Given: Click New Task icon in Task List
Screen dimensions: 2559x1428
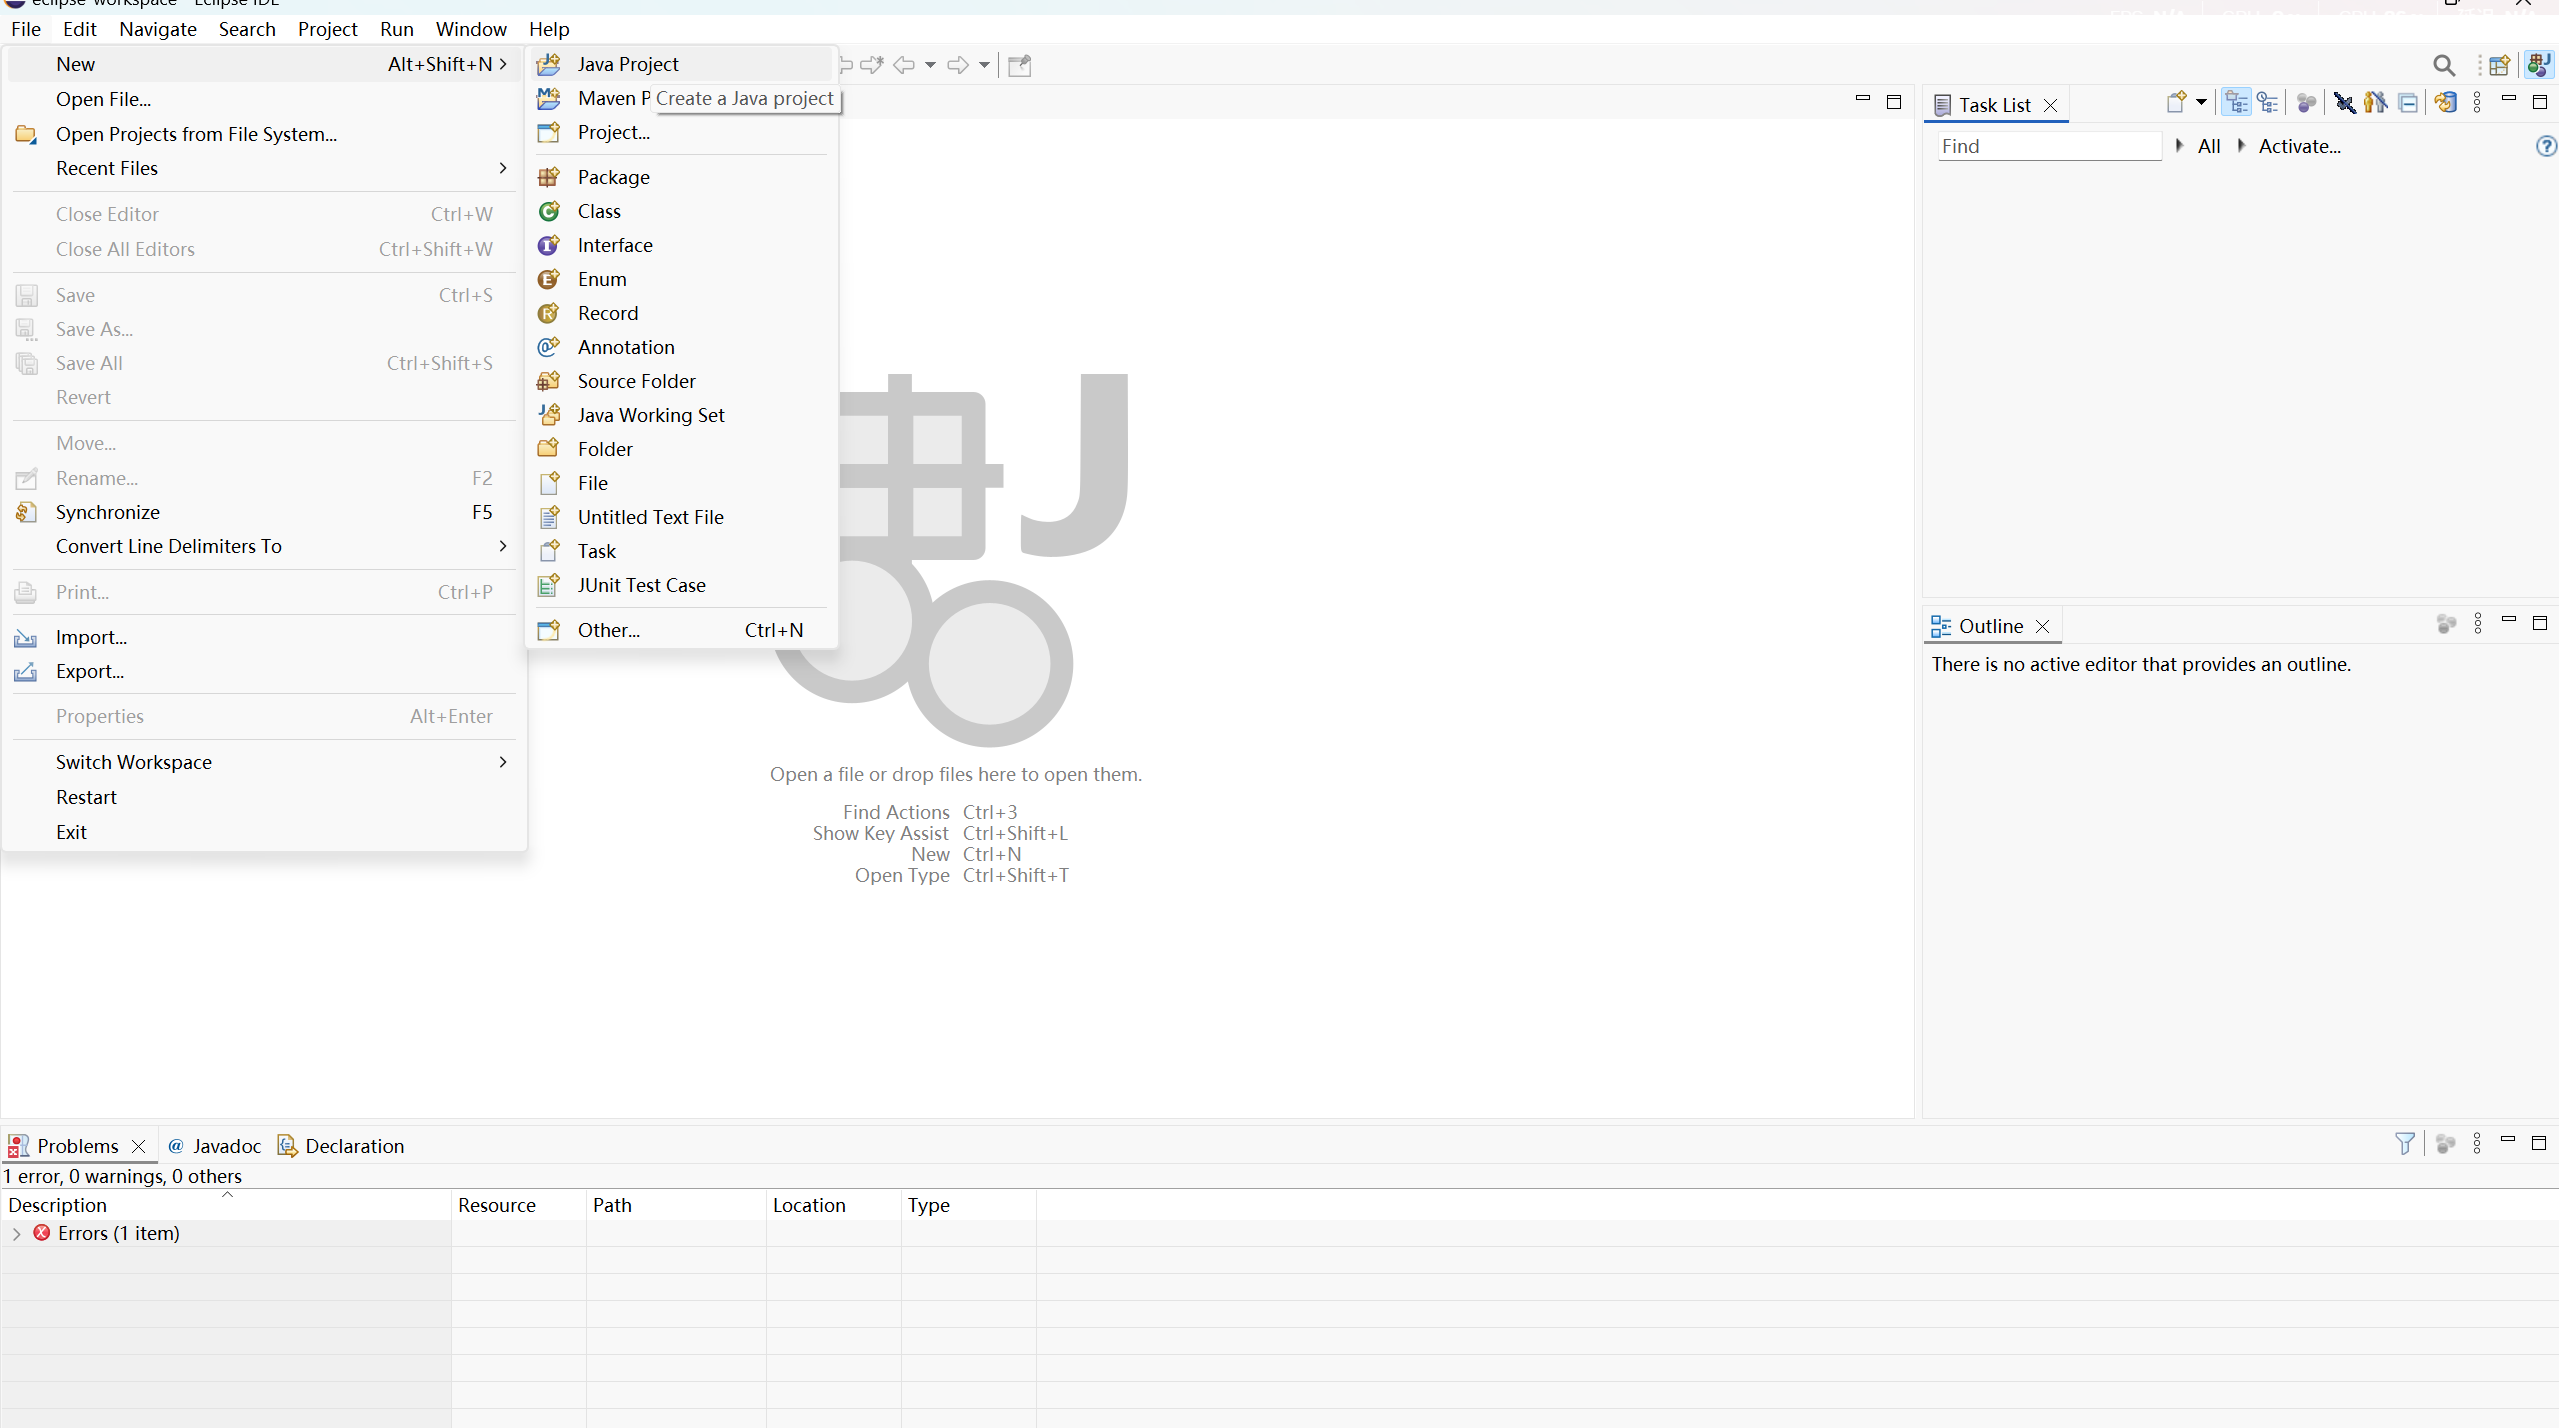Looking at the screenshot, I should pyautogui.click(x=2175, y=103).
